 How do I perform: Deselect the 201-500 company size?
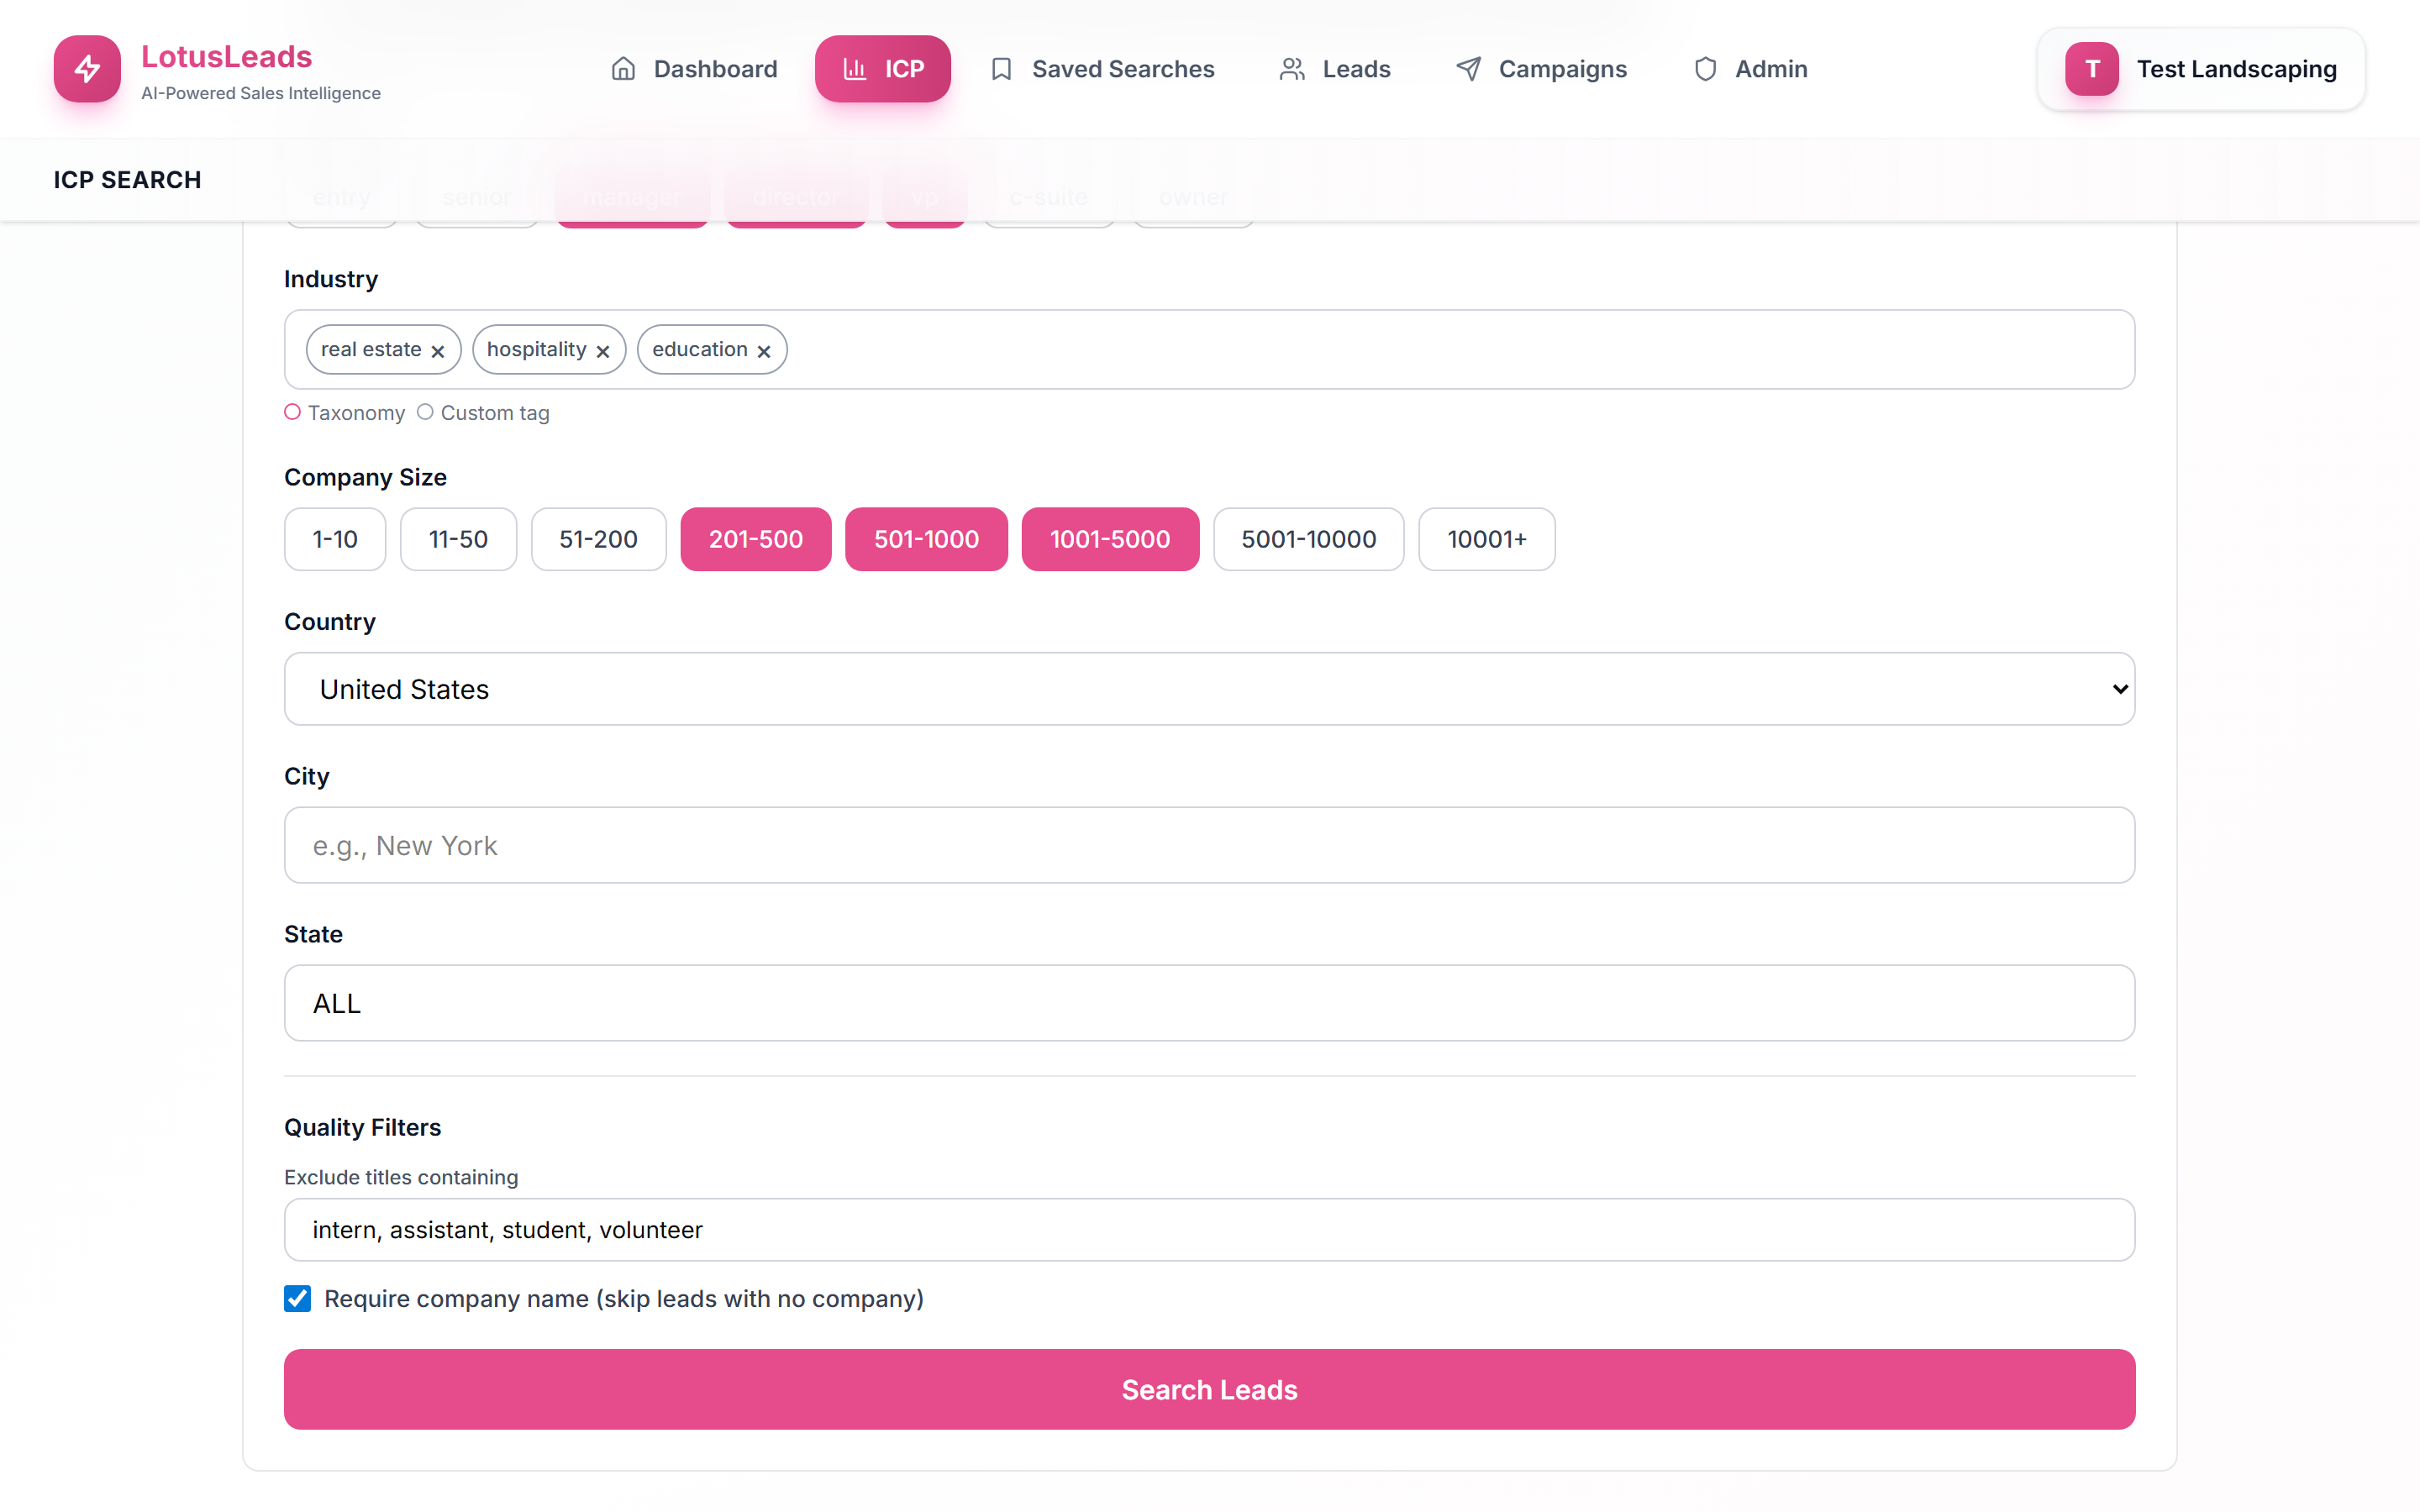click(x=756, y=539)
